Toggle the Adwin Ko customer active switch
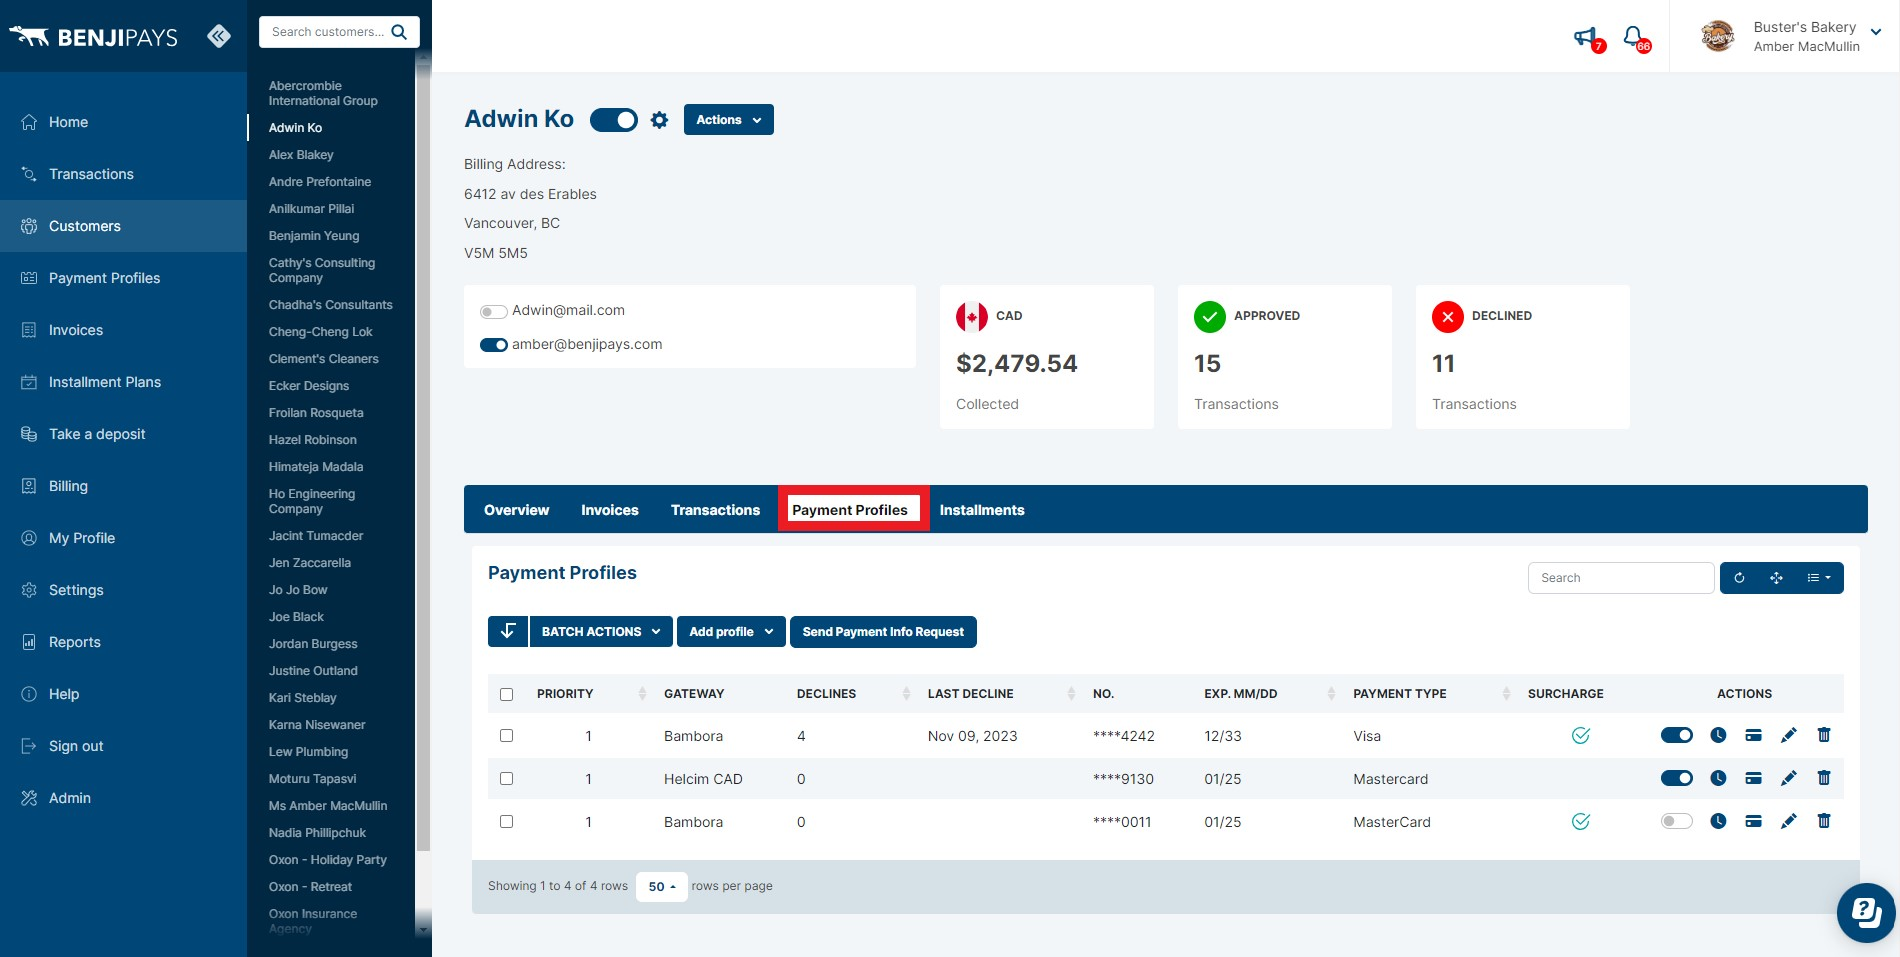This screenshot has width=1900, height=957. 614,120
